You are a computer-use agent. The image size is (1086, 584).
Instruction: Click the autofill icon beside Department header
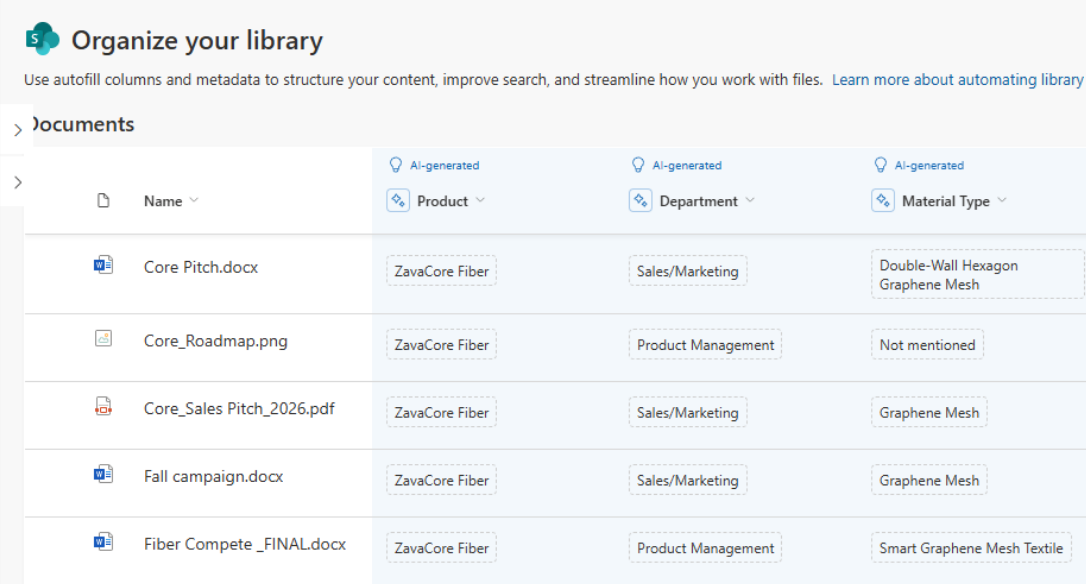click(x=641, y=200)
